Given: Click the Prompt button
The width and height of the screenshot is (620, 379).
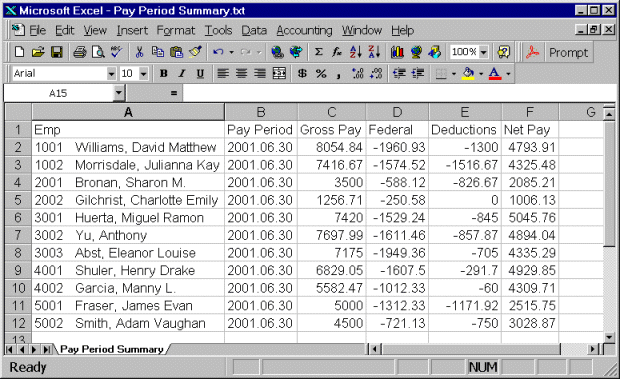Looking at the screenshot, I should [569, 52].
